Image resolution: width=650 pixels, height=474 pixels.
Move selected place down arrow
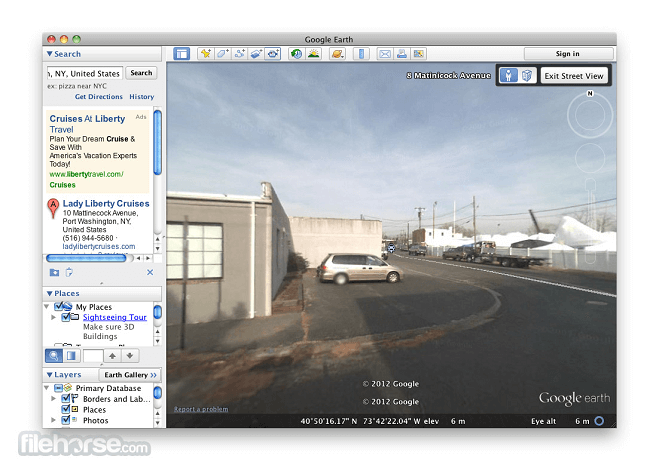130,356
